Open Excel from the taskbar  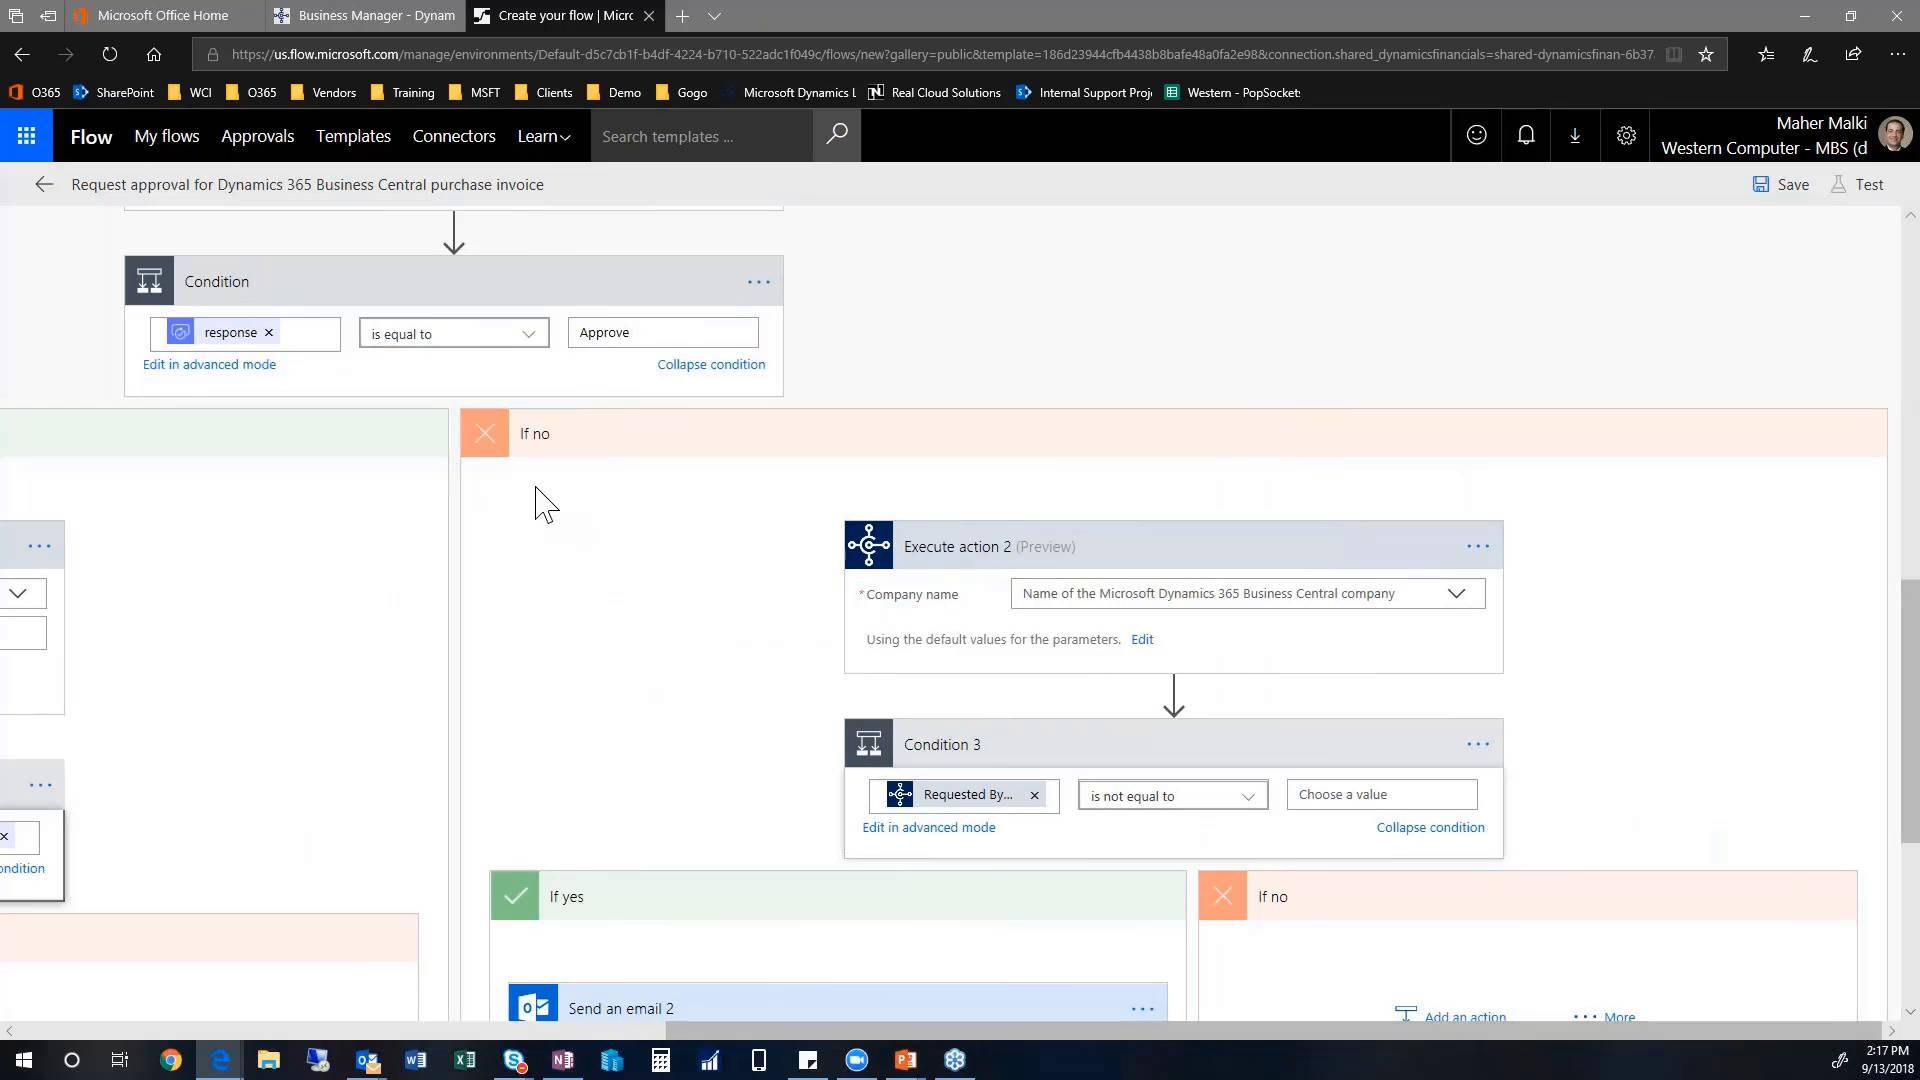pos(465,1060)
